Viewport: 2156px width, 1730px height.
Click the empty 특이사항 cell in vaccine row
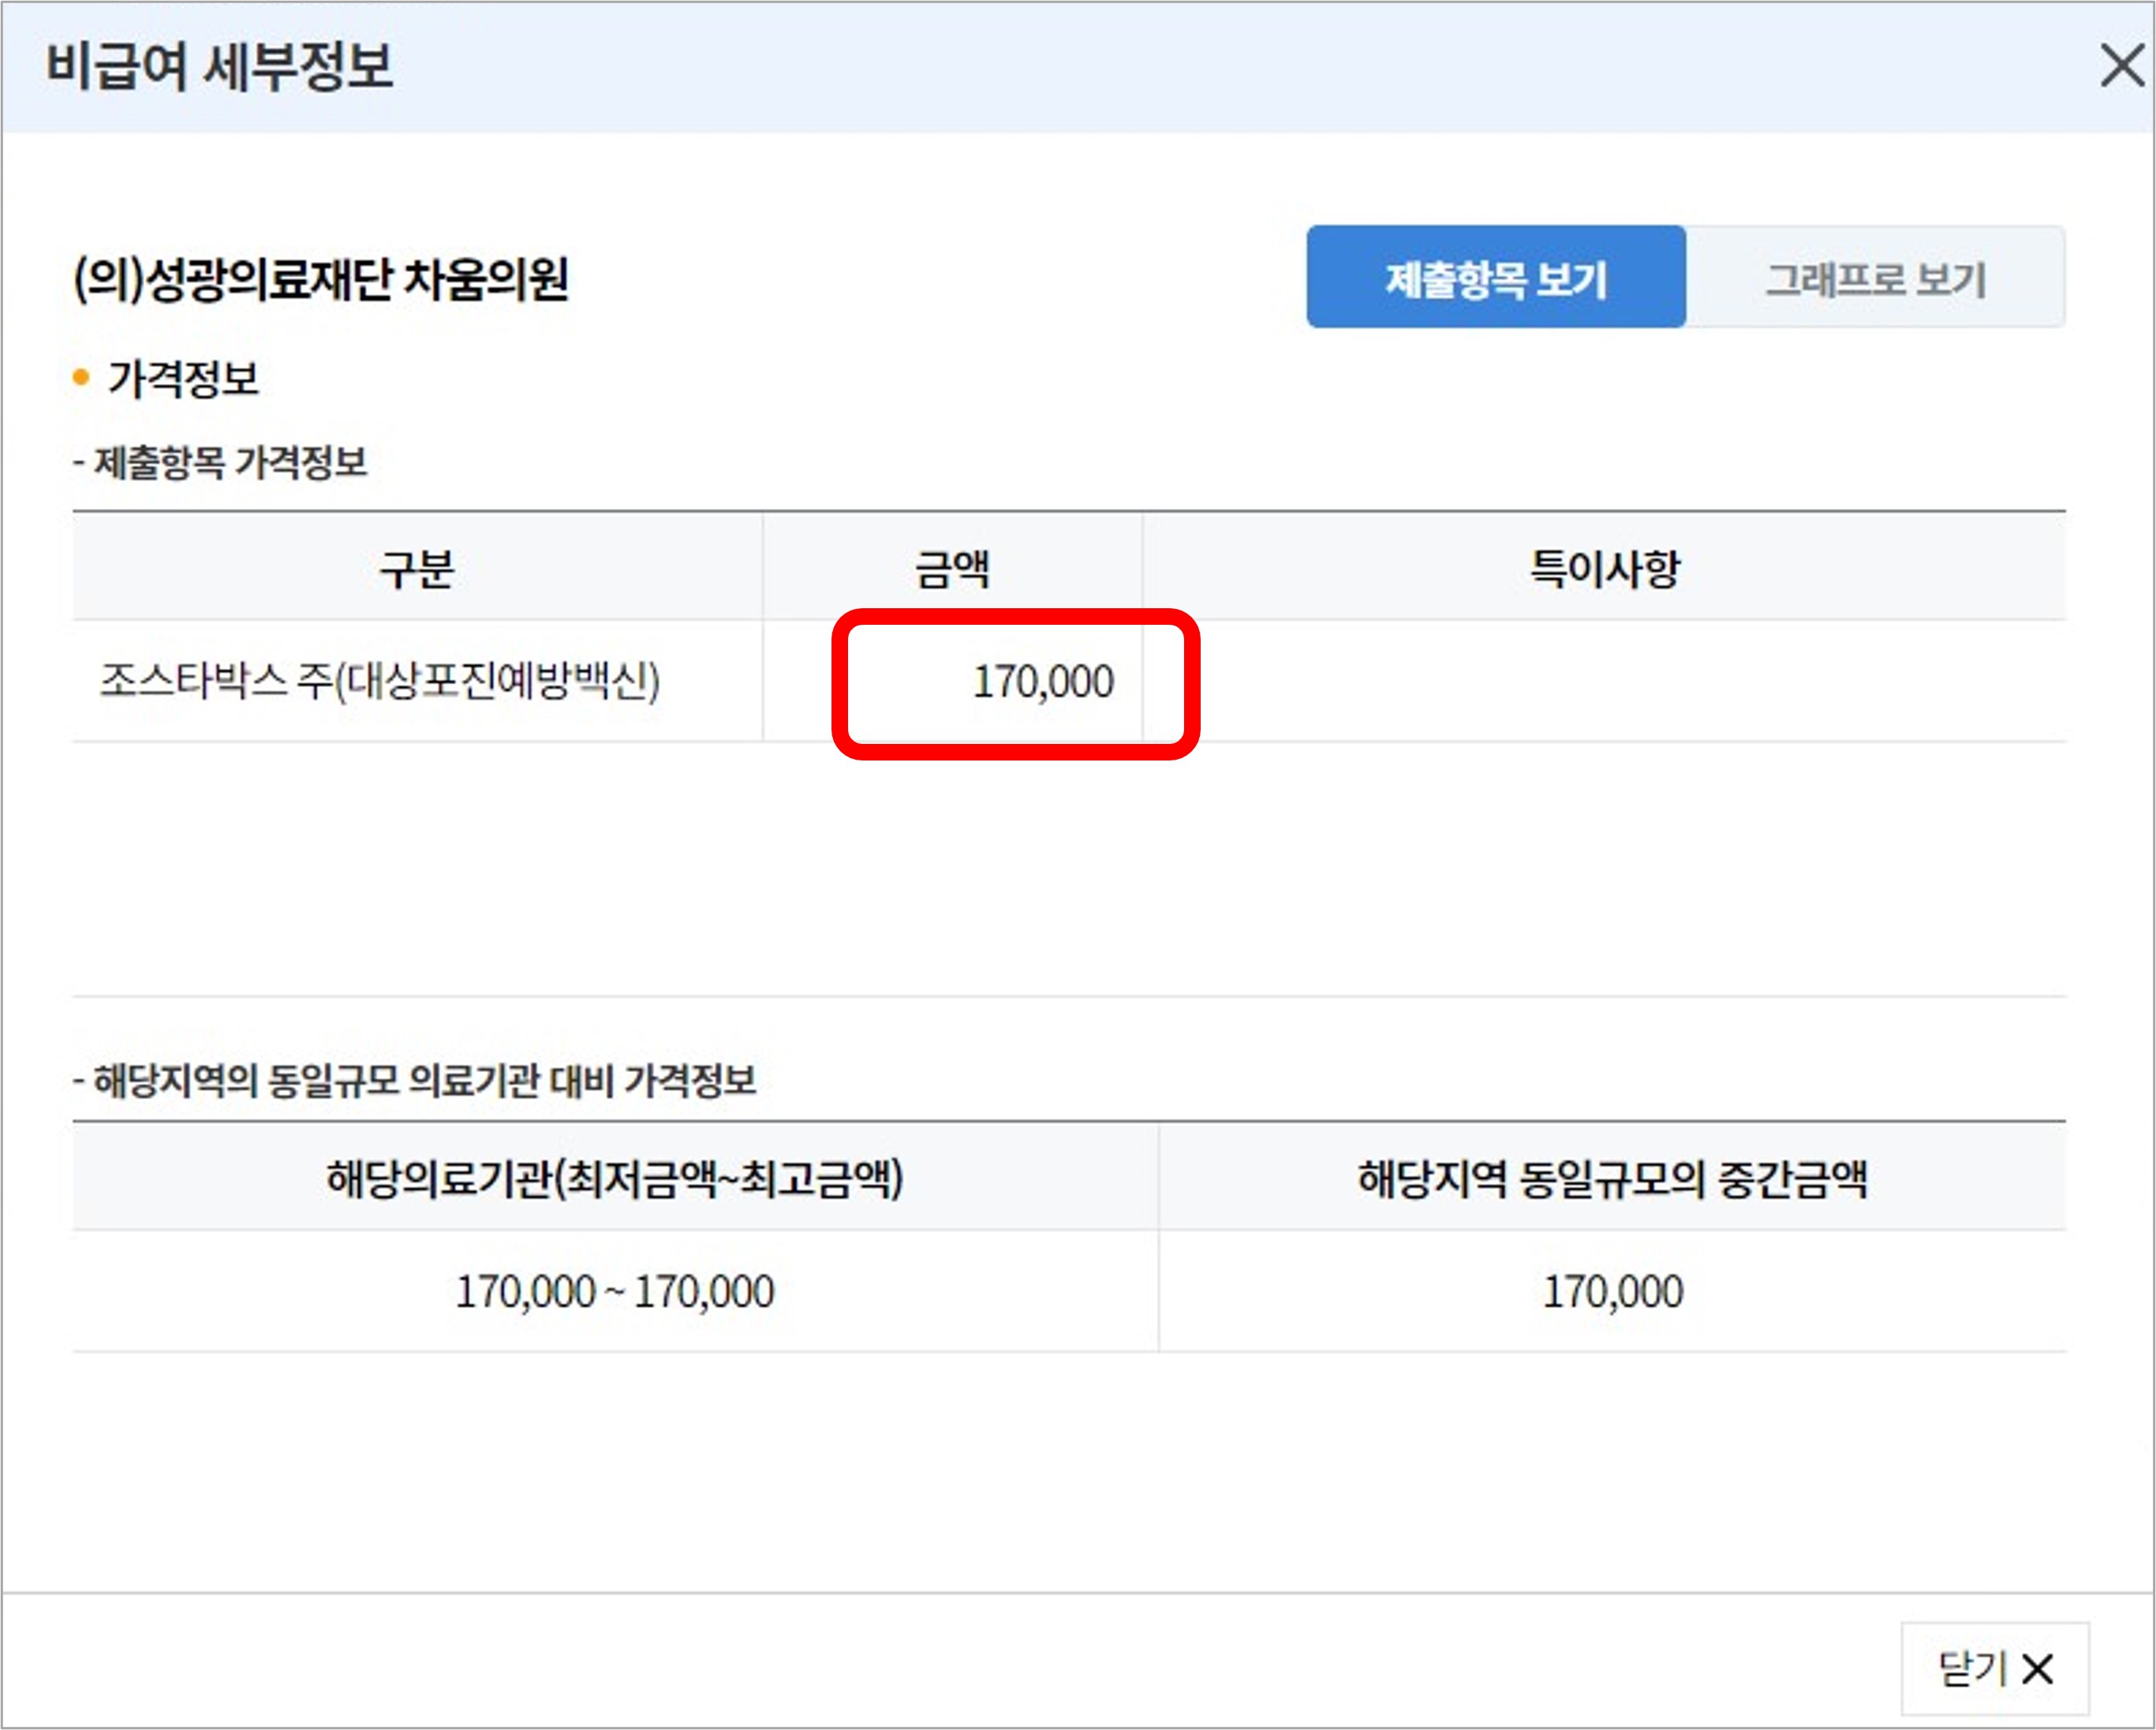point(1604,682)
